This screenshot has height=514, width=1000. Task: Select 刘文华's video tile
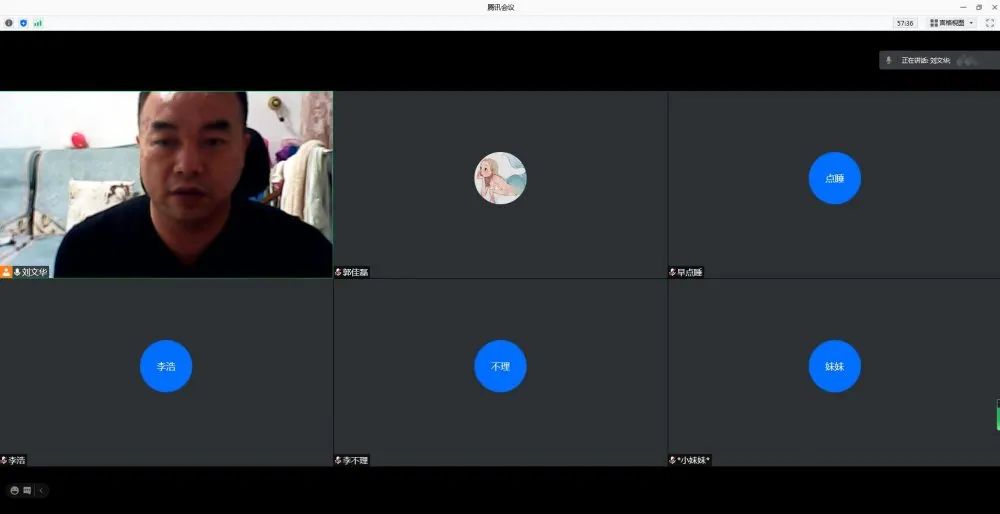pos(166,184)
